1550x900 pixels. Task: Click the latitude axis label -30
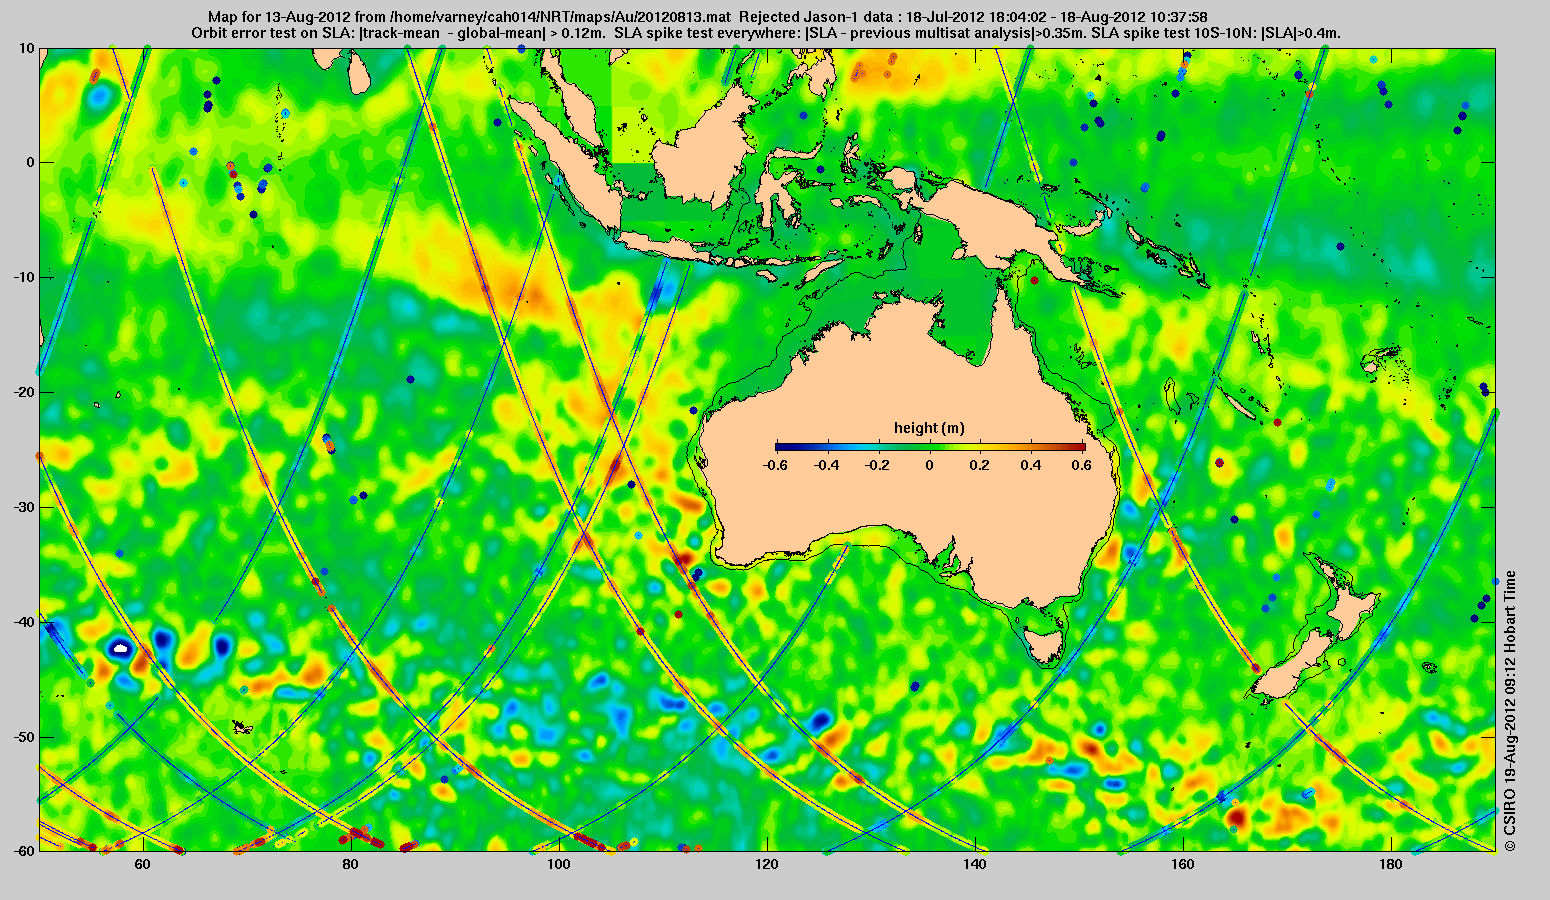tap(24, 507)
